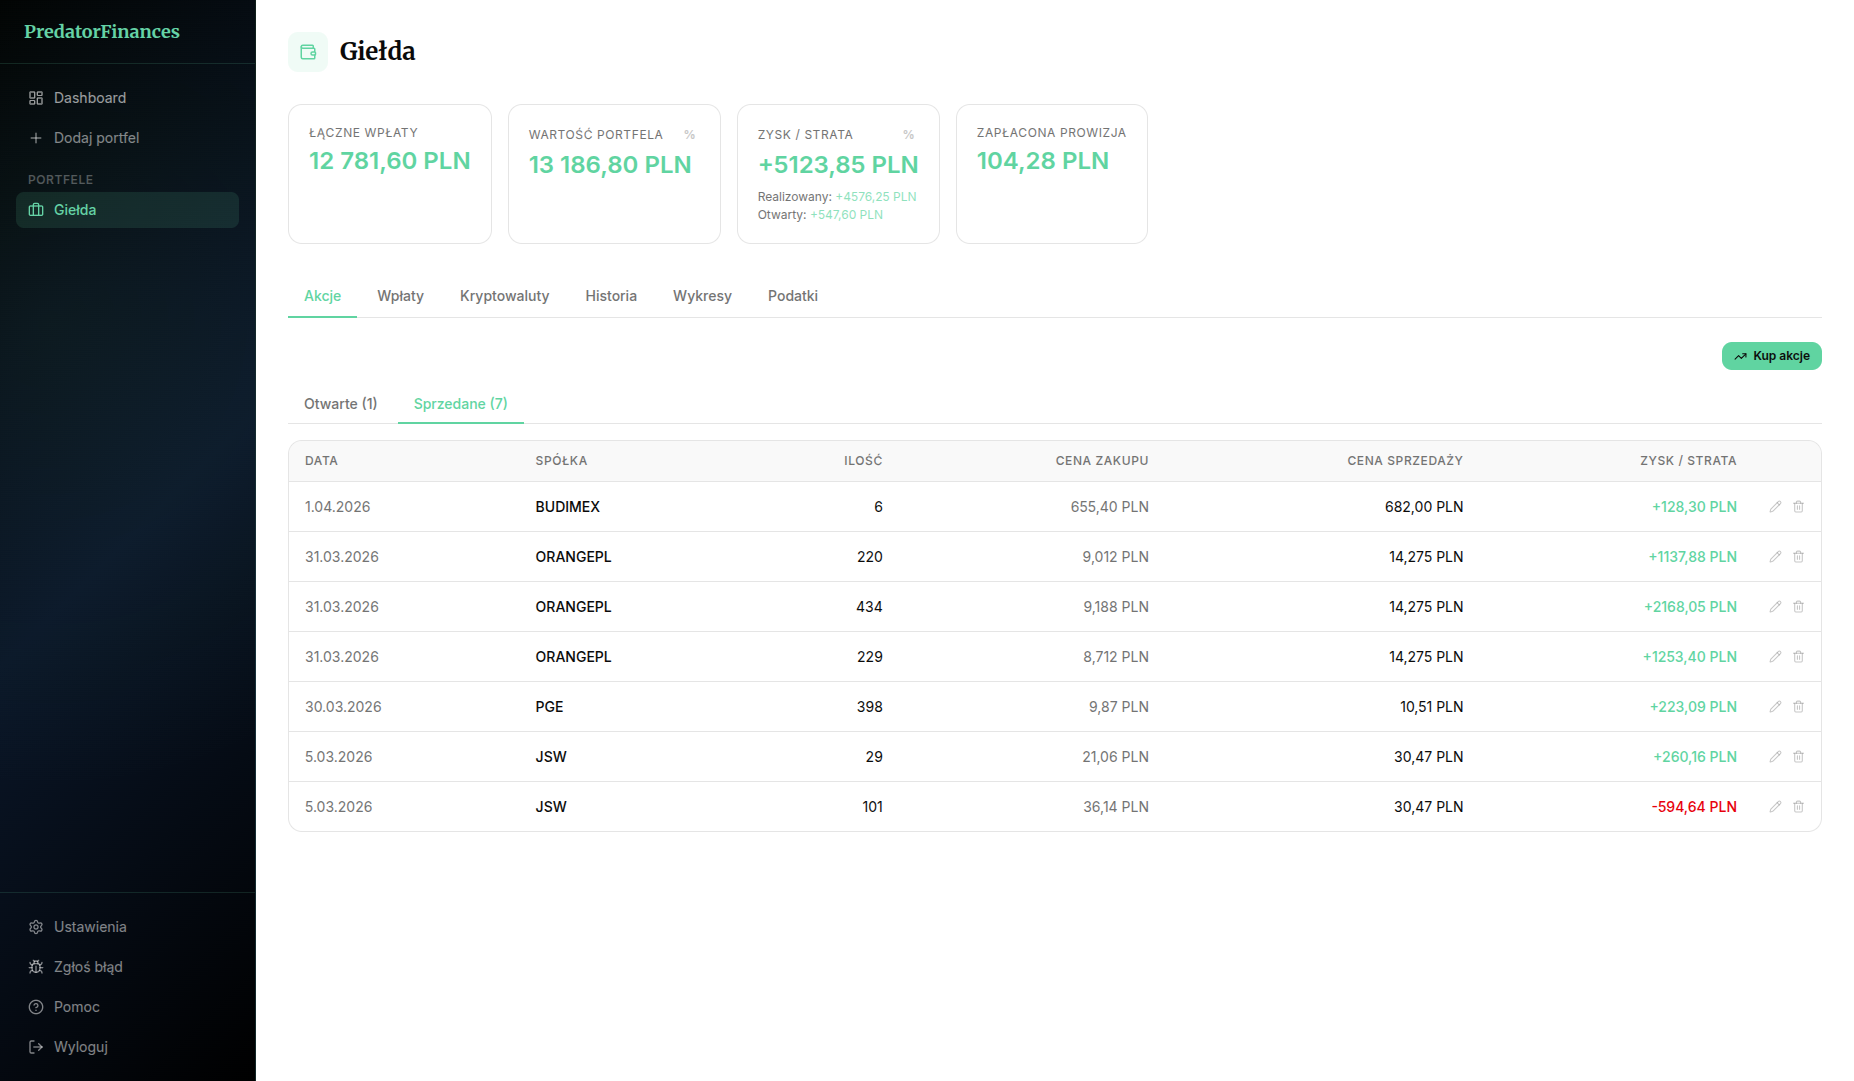Click the wallet icon beside Giełda heading

(x=308, y=52)
